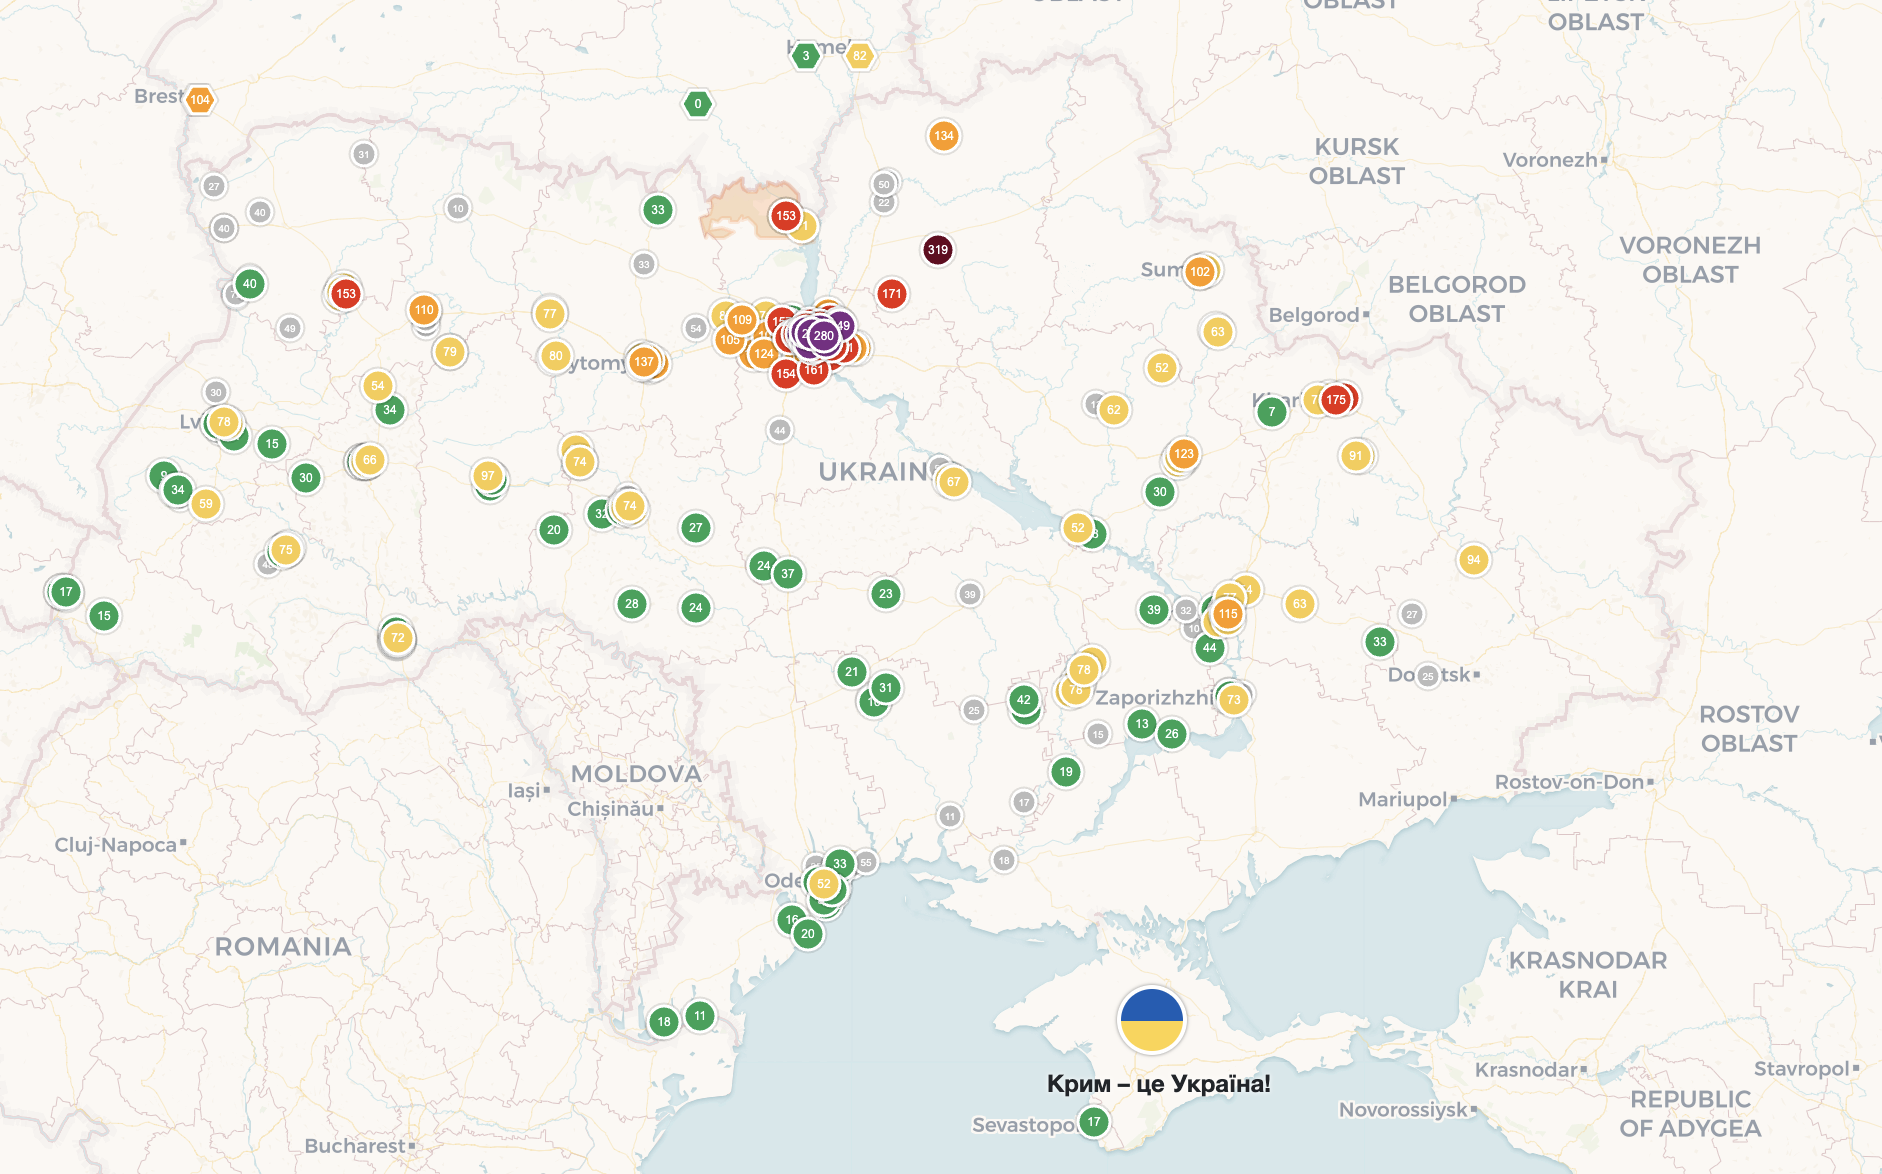Open the green 0 marker at the top
Viewport: 1882px width, 1174px height.
coord(698,103)
